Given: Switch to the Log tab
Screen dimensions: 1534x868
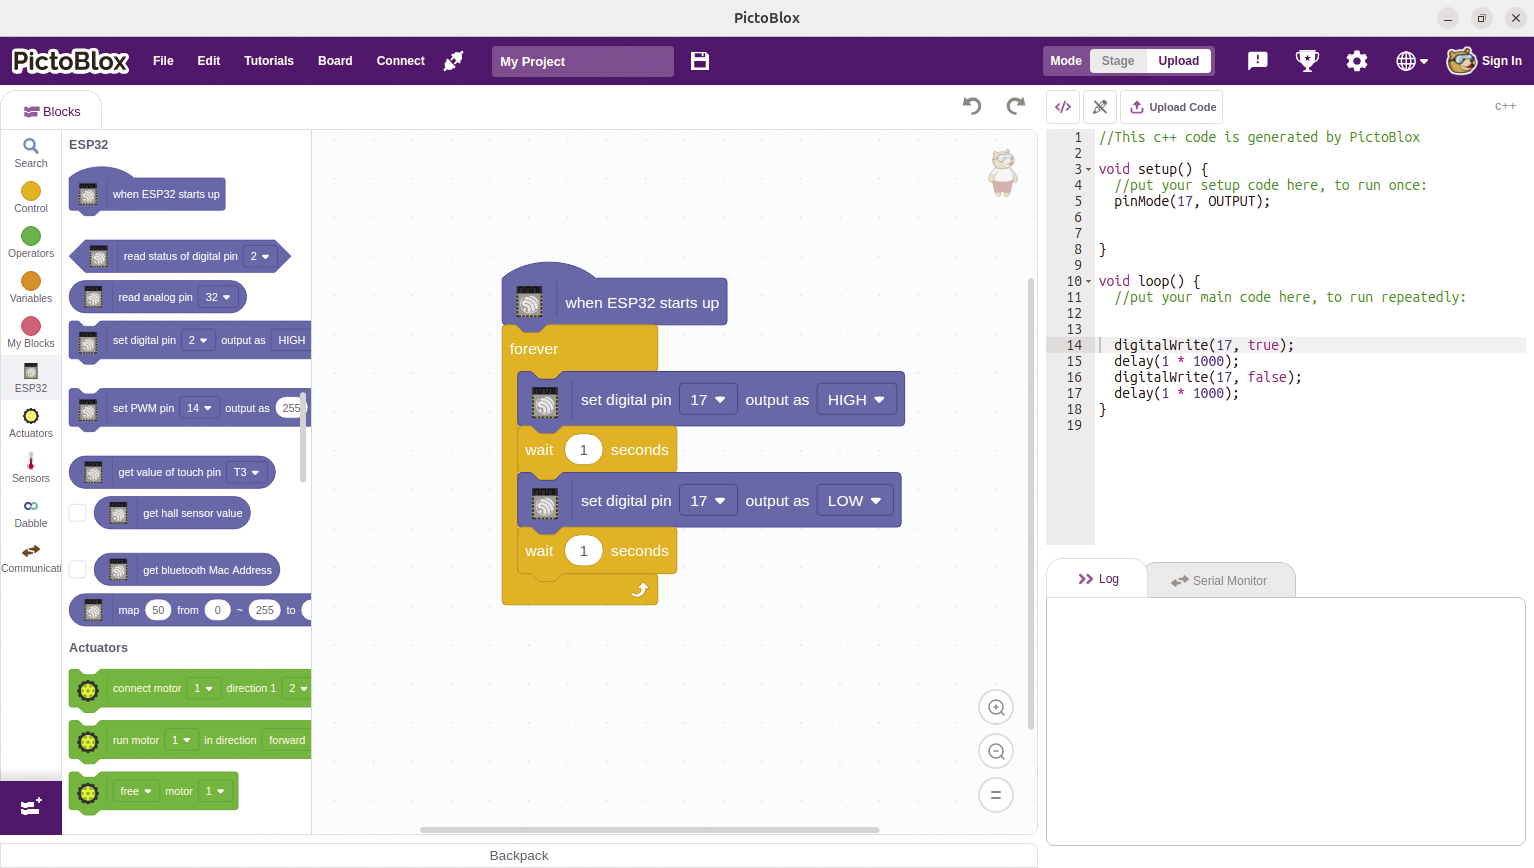Looking at the screenshot, I should 1098,579.
